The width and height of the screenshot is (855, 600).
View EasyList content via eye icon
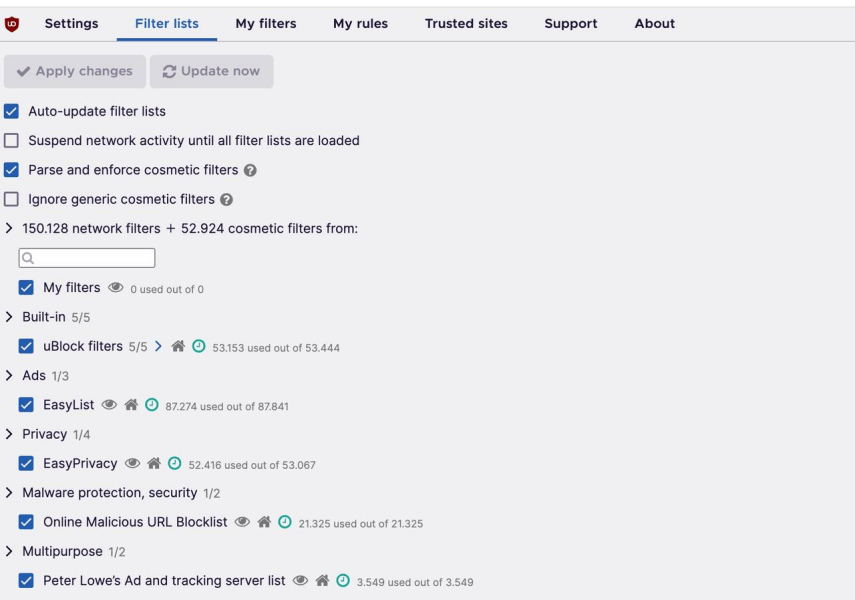click(109, 405)
